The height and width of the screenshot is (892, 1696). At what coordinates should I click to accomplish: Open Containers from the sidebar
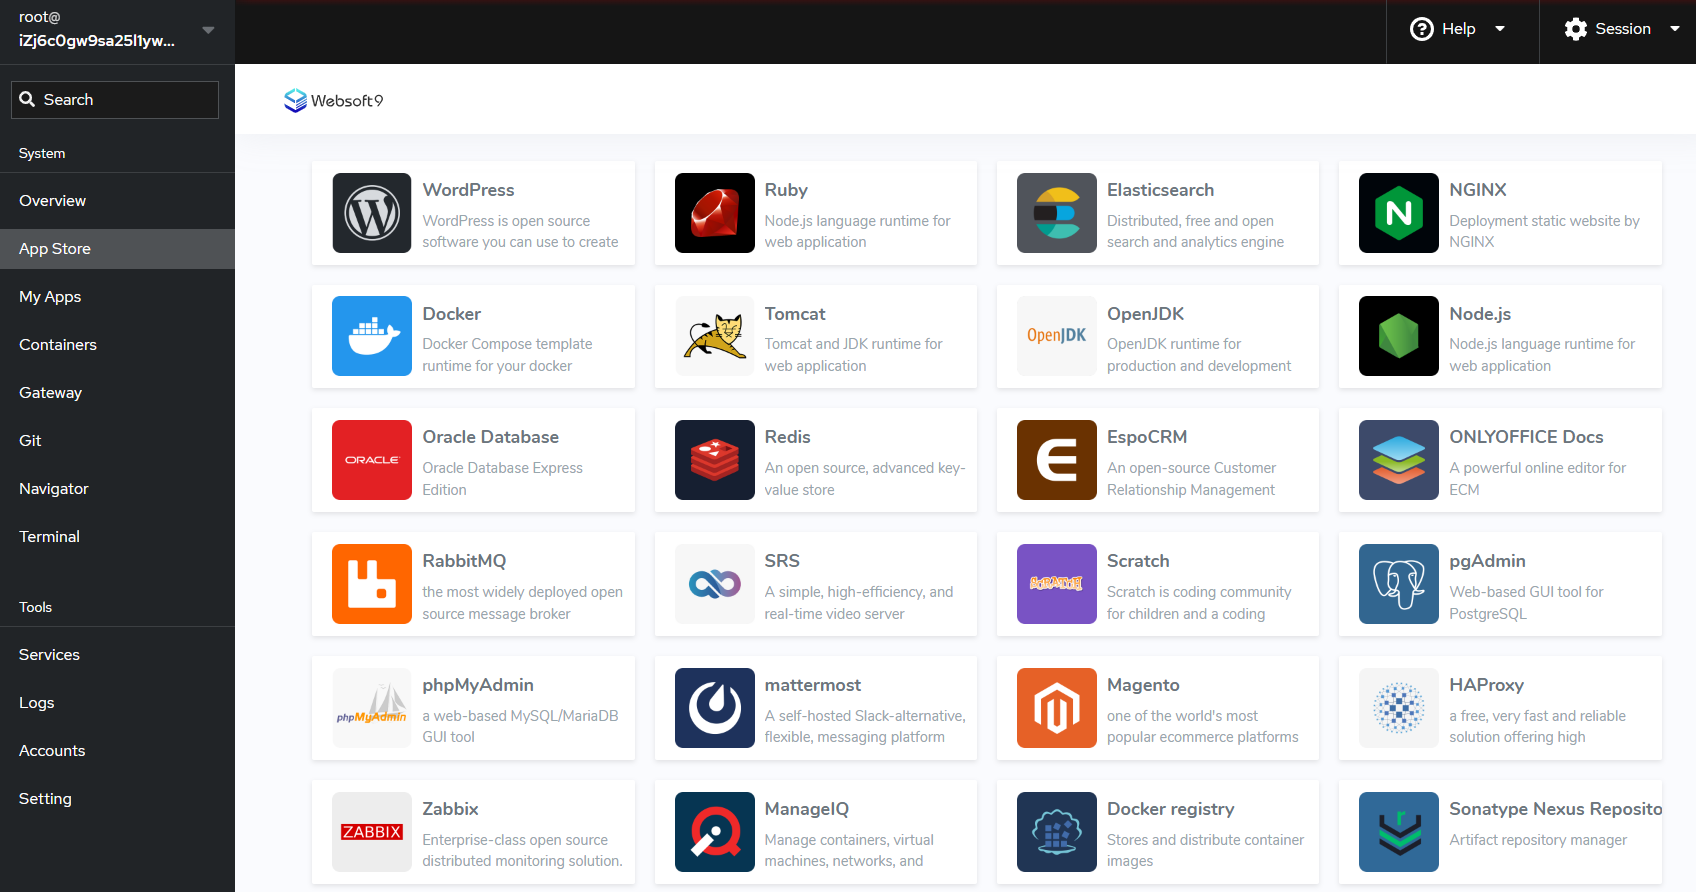click(x=58, y=345)
